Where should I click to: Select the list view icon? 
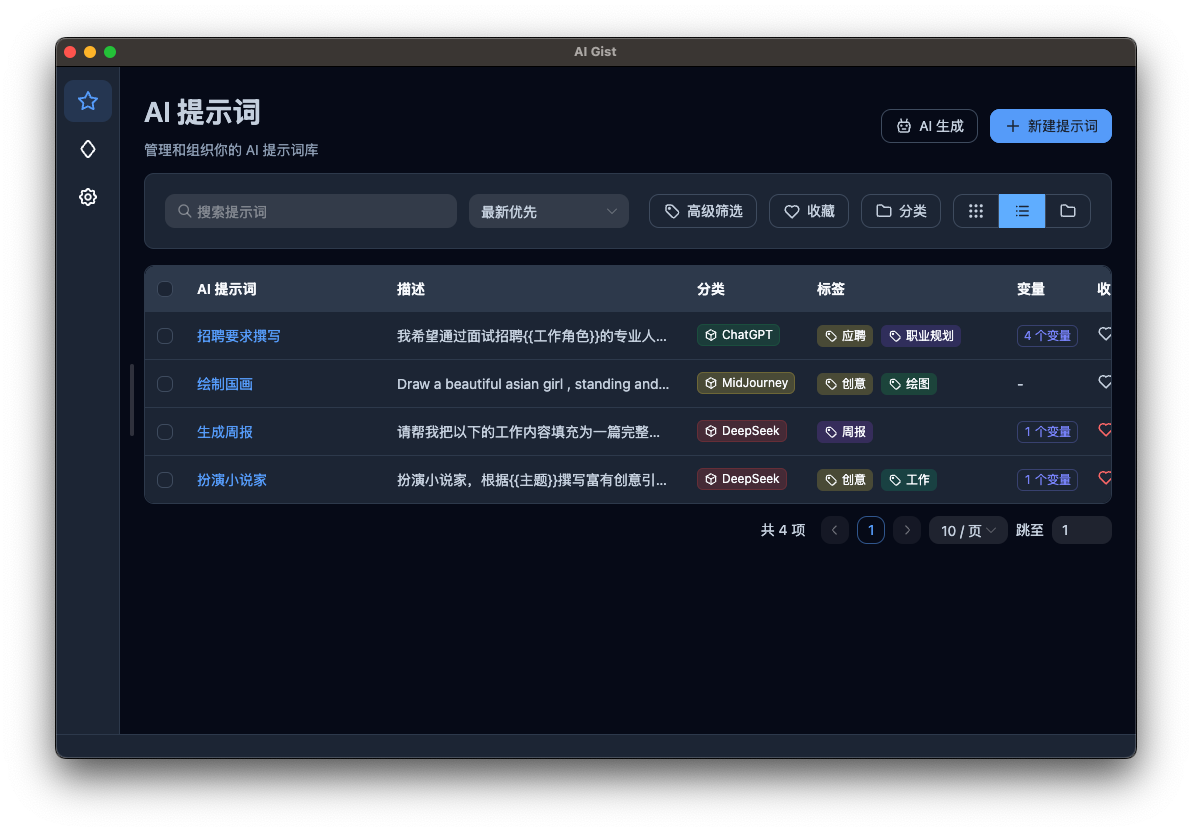pos(1021,211)
